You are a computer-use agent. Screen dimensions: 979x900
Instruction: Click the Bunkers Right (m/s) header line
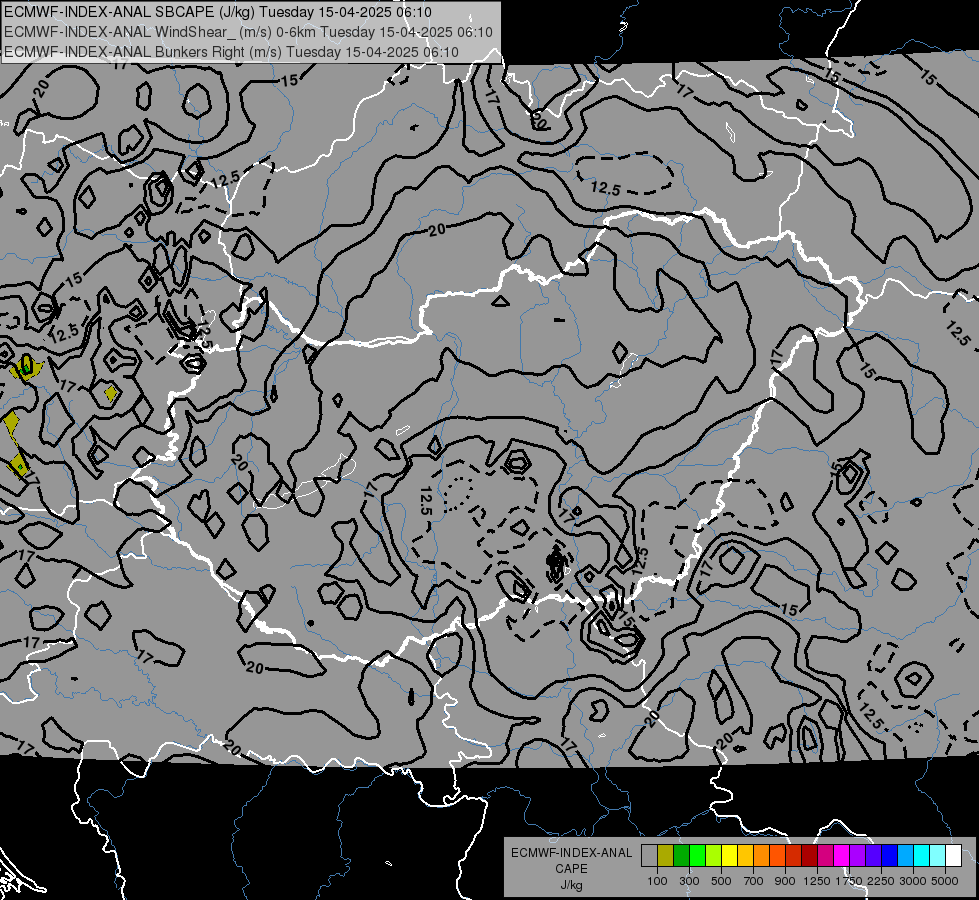pos(231,52)
